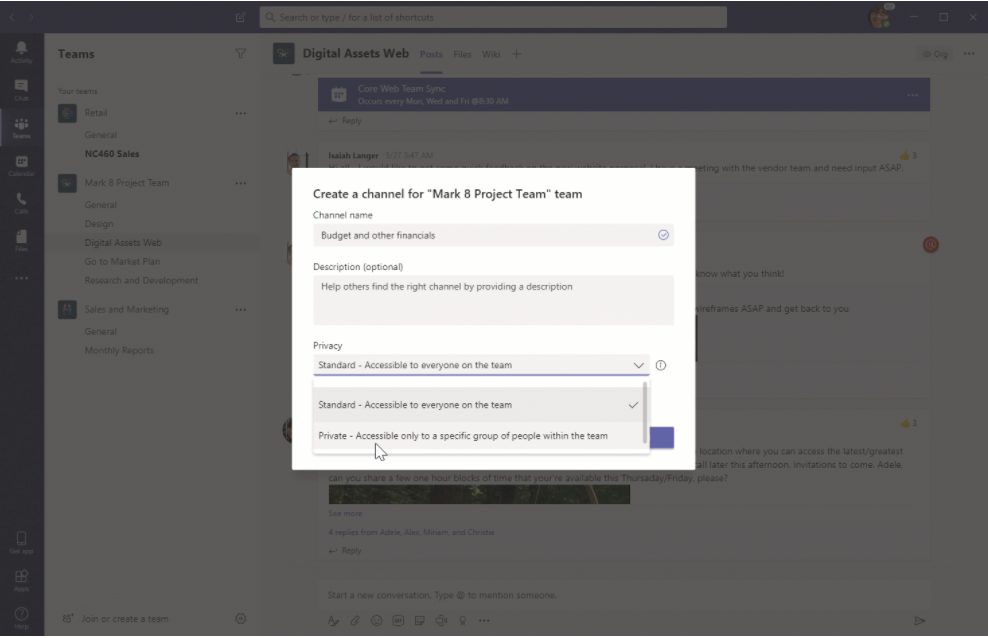Click the privacy info icon
The height and width of the screenshot is (638, 988).
click(x=661, y=365)
